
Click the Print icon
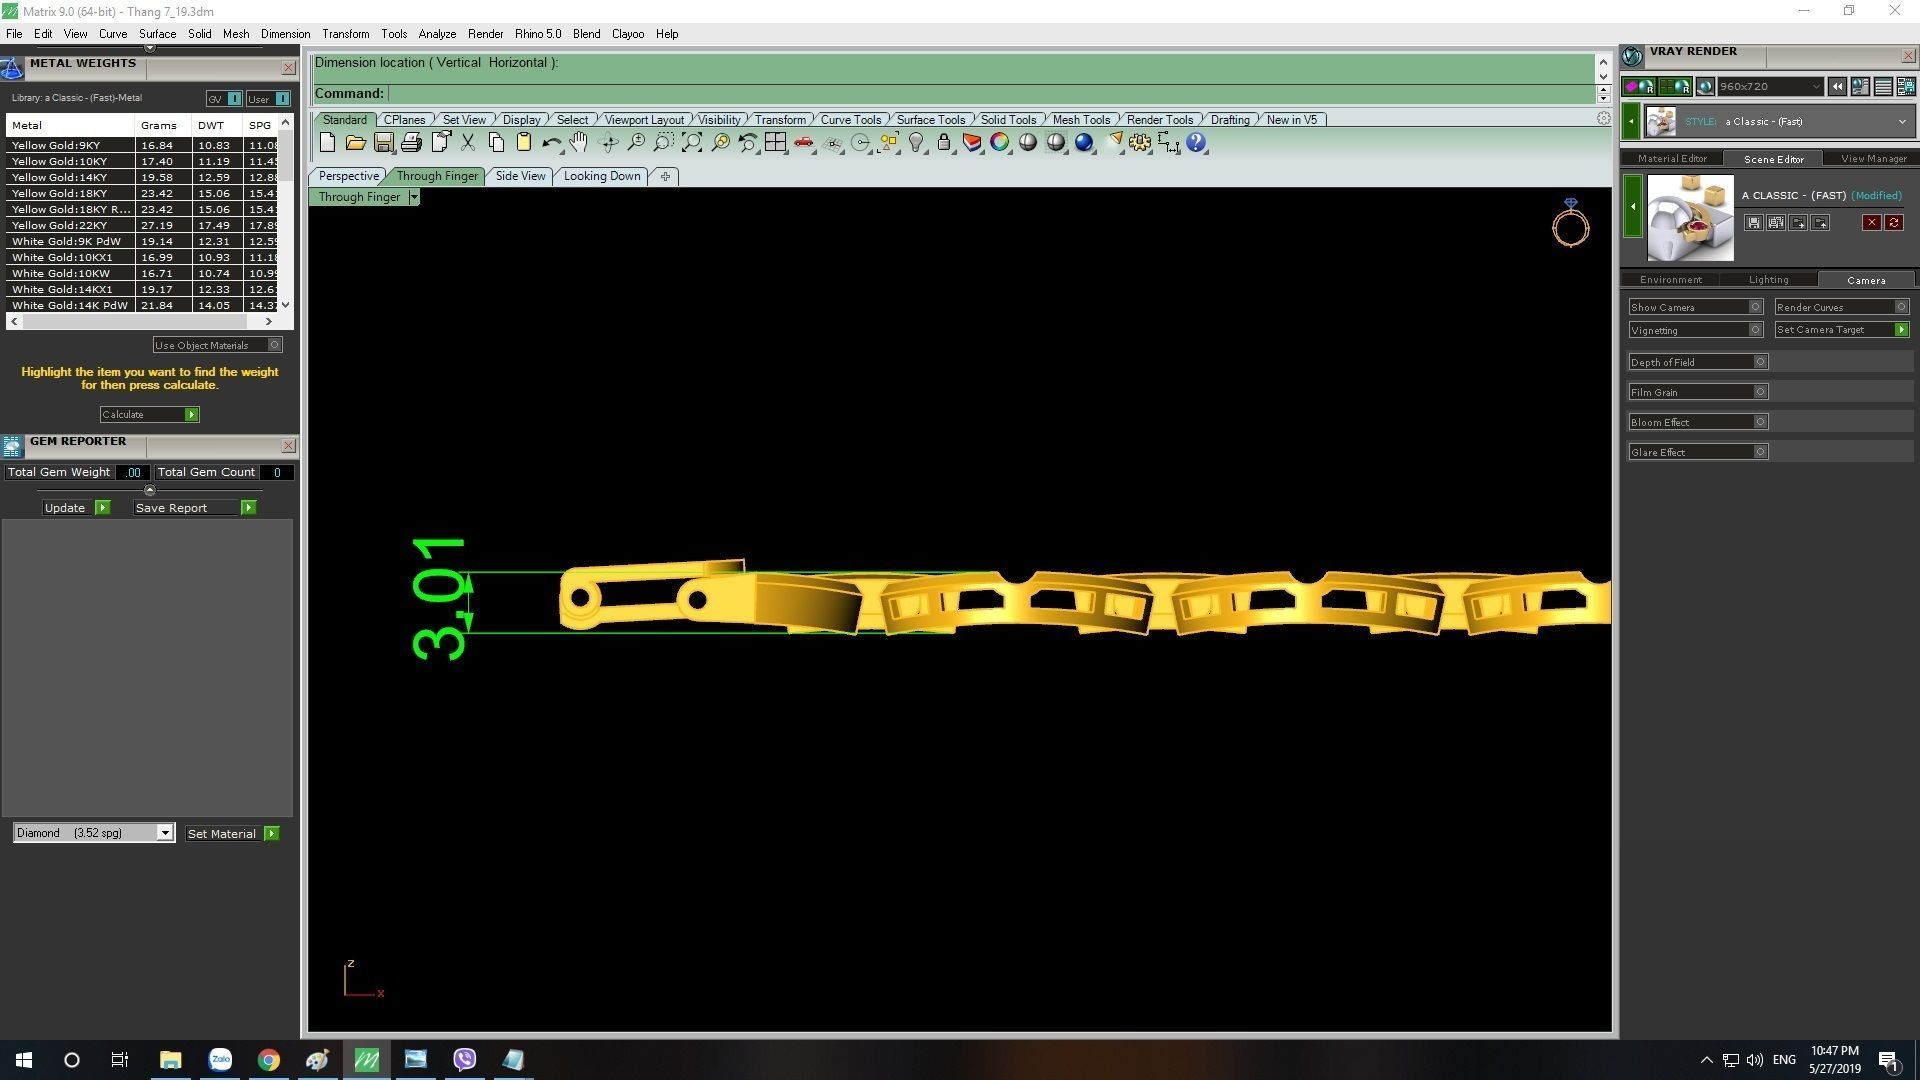(411, 143)
